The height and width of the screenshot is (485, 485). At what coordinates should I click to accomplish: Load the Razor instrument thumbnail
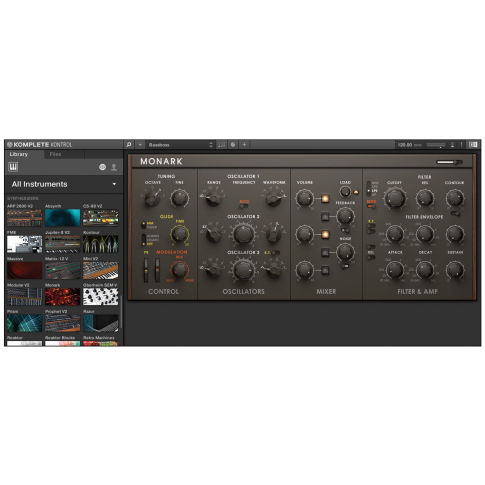[101, 323]
